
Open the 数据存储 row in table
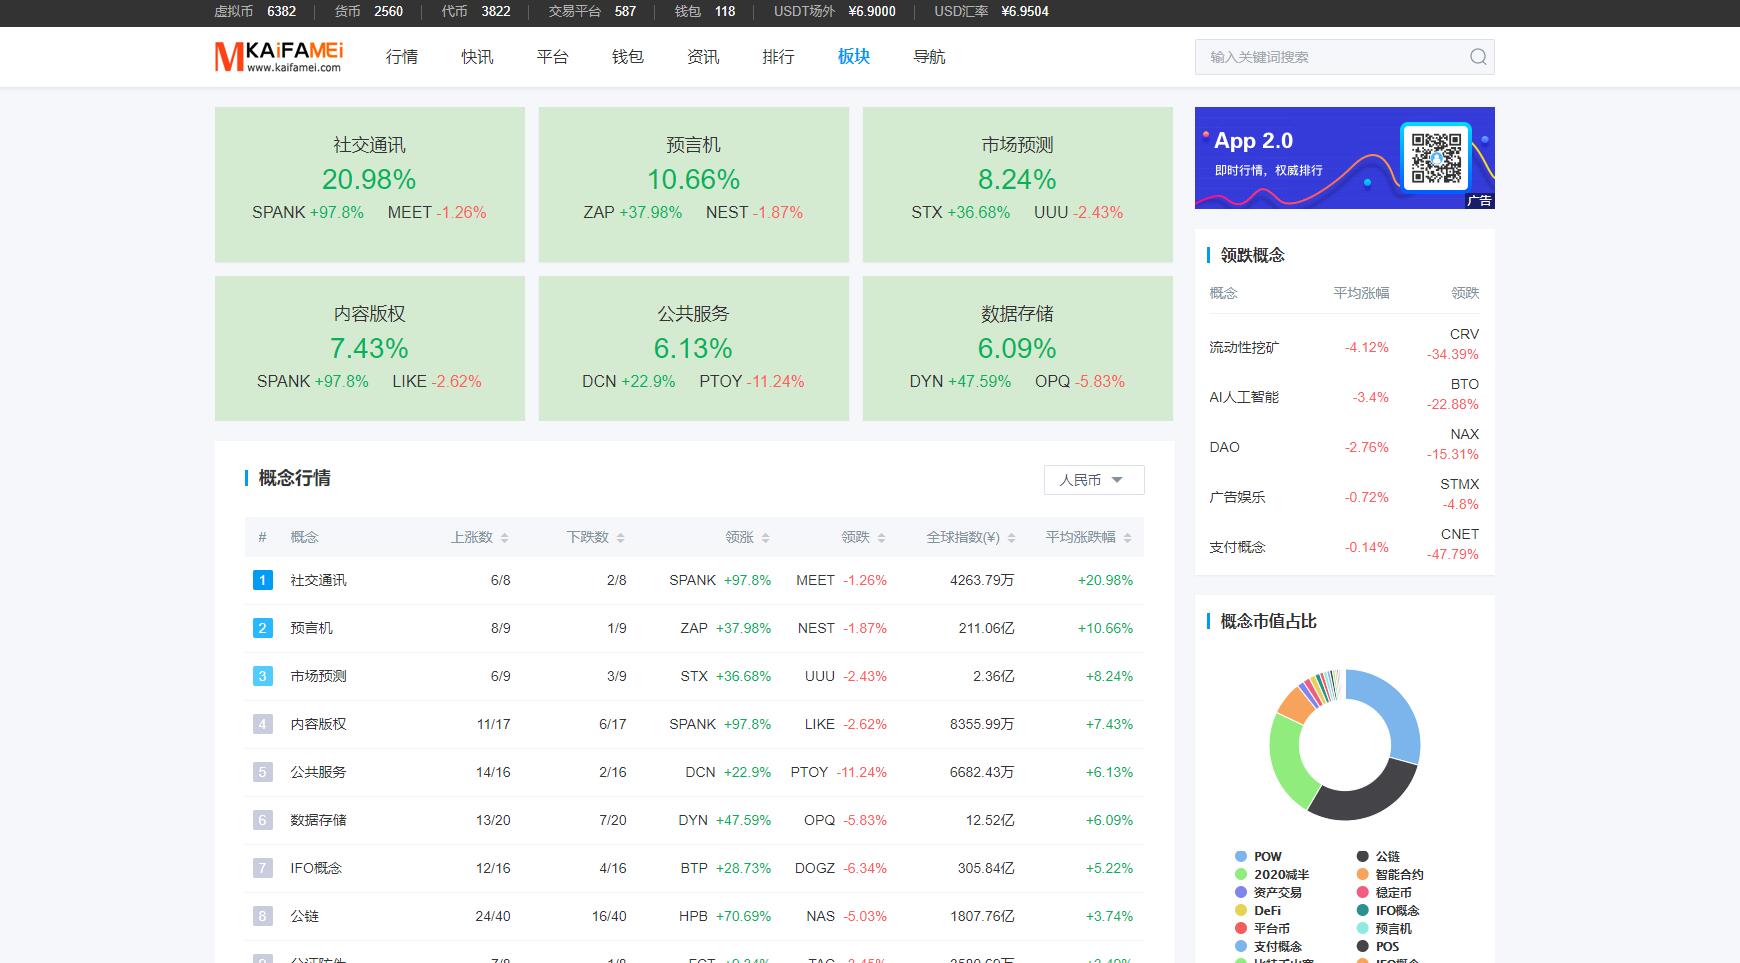pos(318,820)
